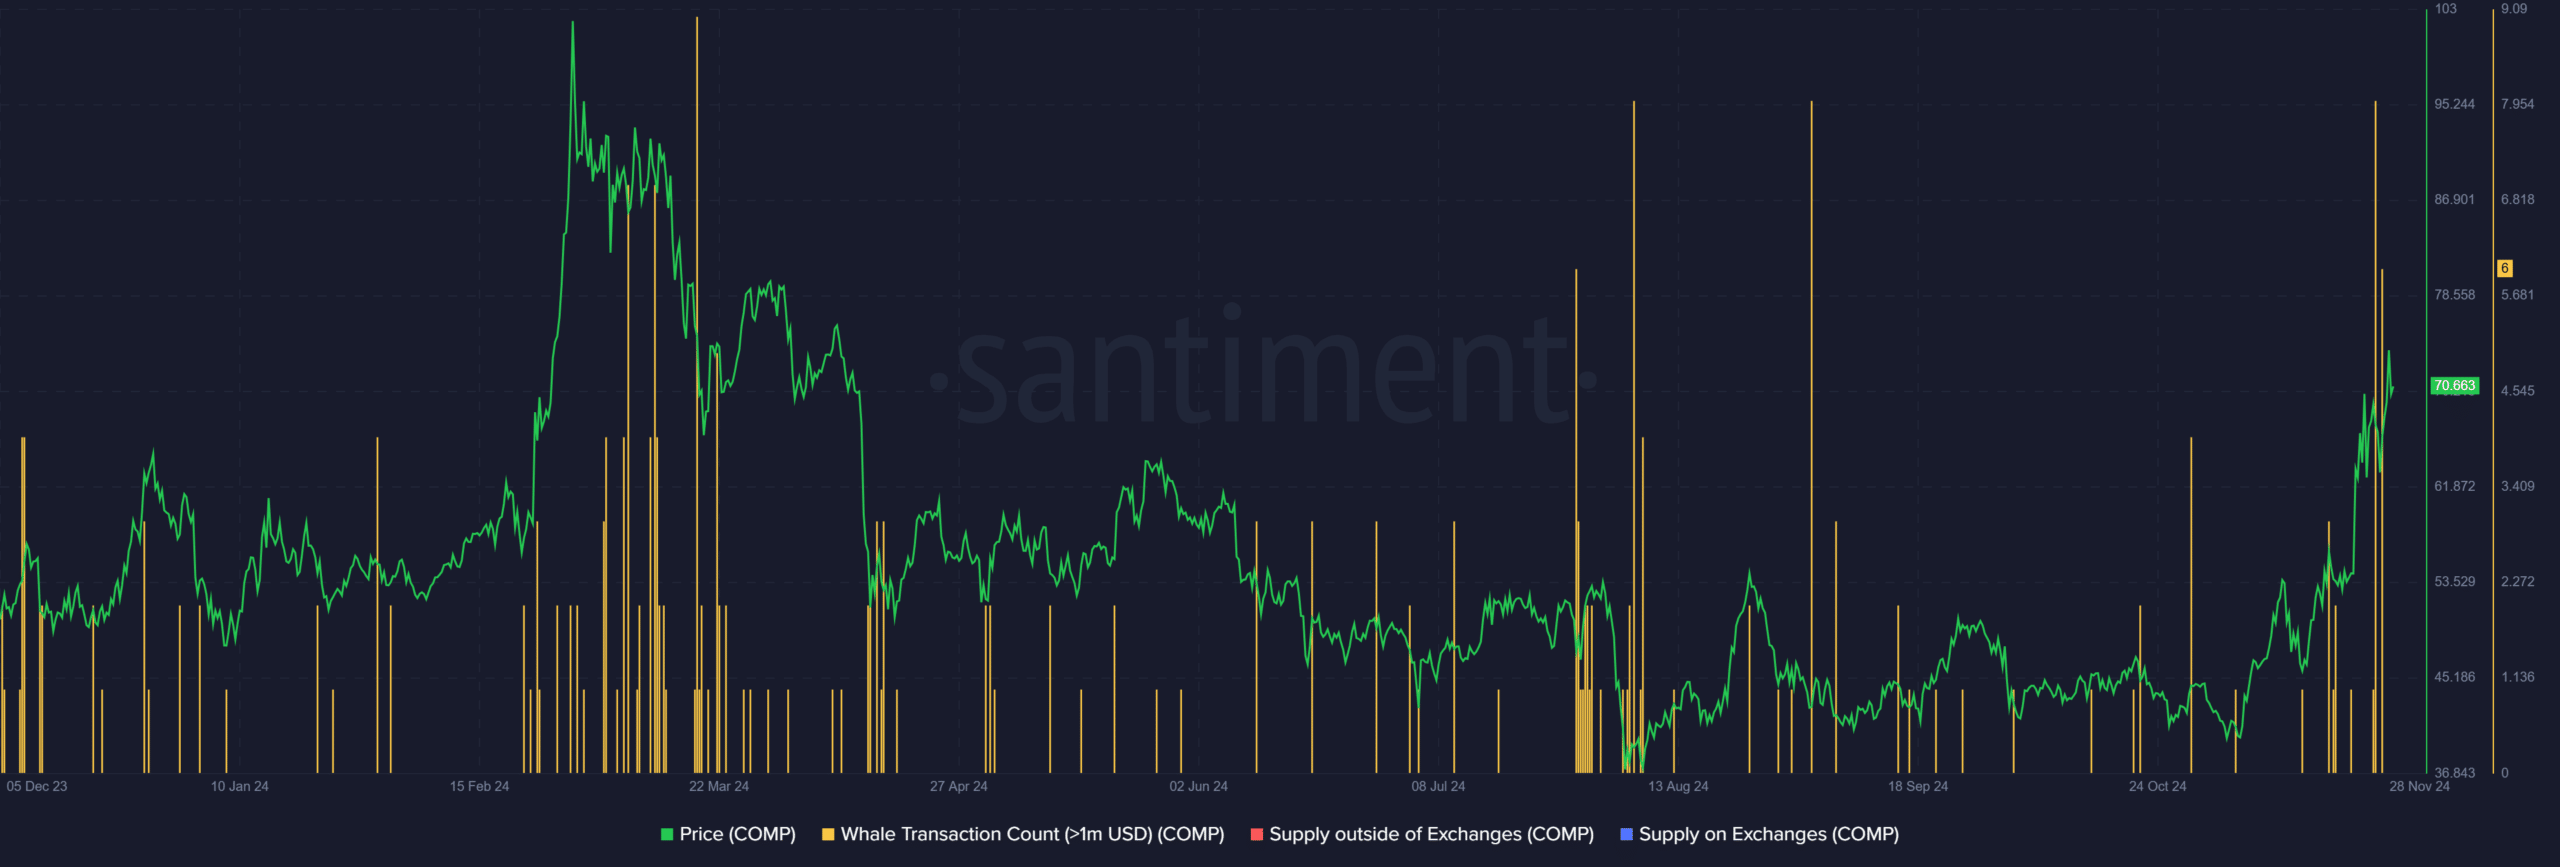Click the 10 Jan 24 date label
The height and width of the screenshot is (867, 2560).
(x=240, y=786)
